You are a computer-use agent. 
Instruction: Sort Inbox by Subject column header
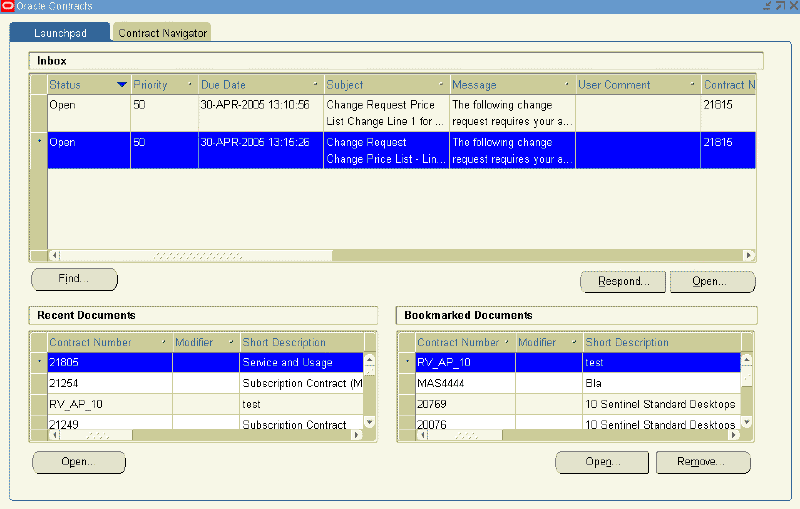[386, 85]
